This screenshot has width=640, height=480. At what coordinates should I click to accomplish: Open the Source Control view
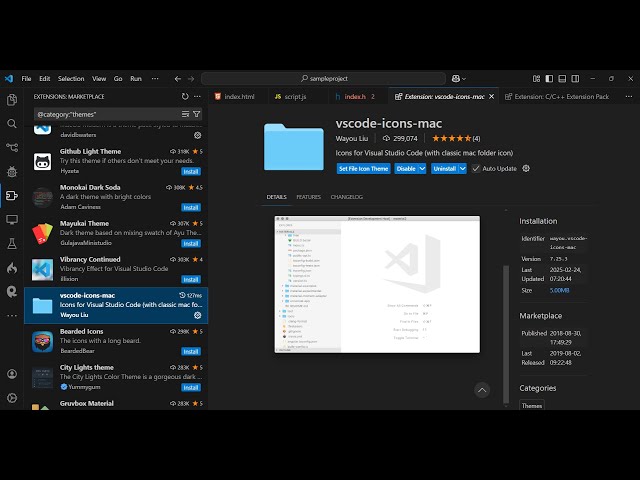coord(12,147)
